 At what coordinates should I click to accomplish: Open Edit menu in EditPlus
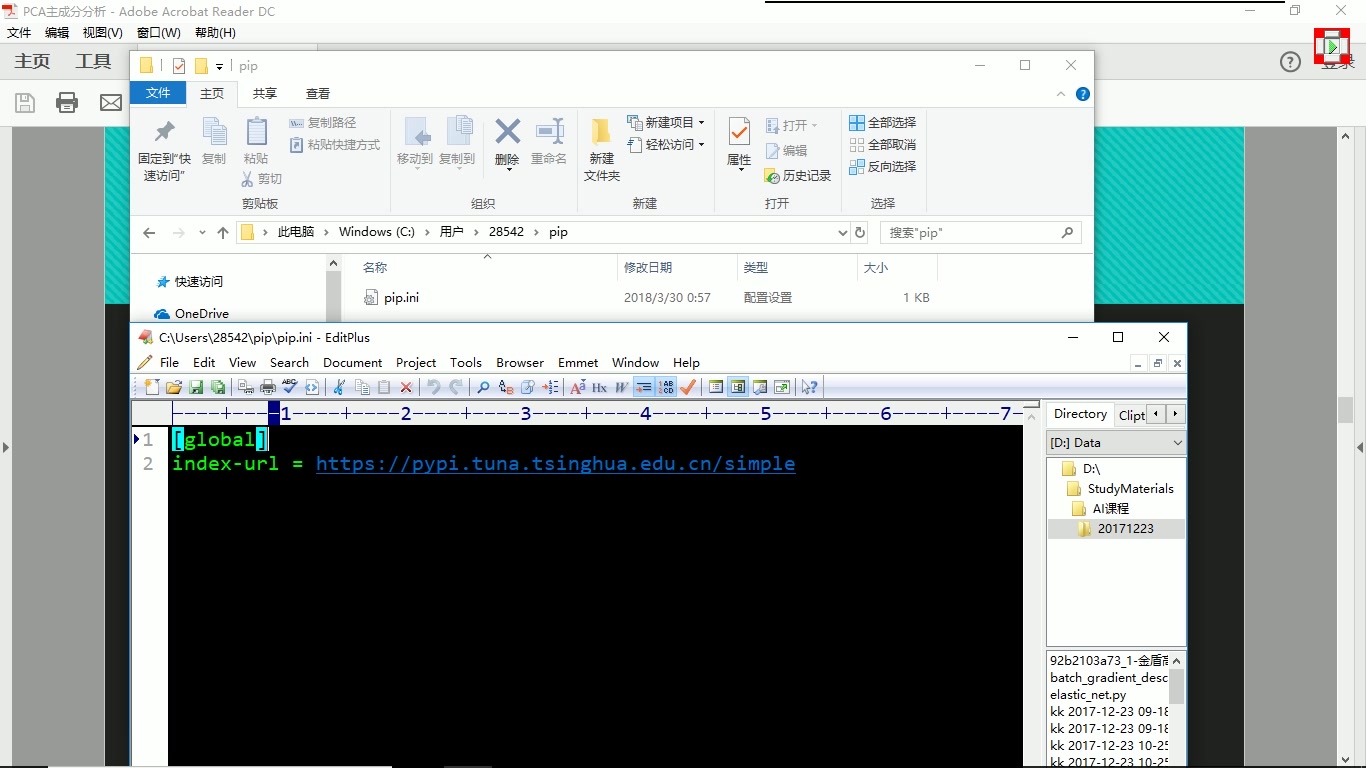coord(204,362)
